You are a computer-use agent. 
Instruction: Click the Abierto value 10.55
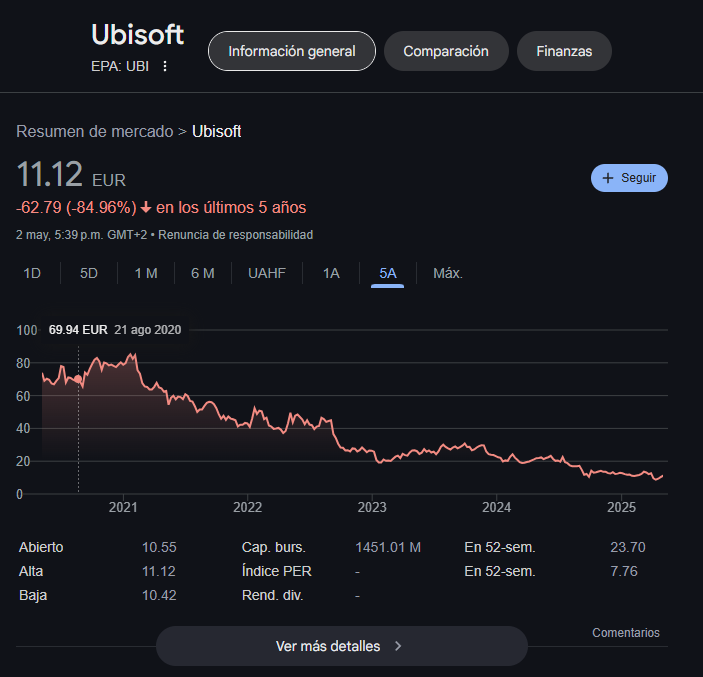point(159,547)
